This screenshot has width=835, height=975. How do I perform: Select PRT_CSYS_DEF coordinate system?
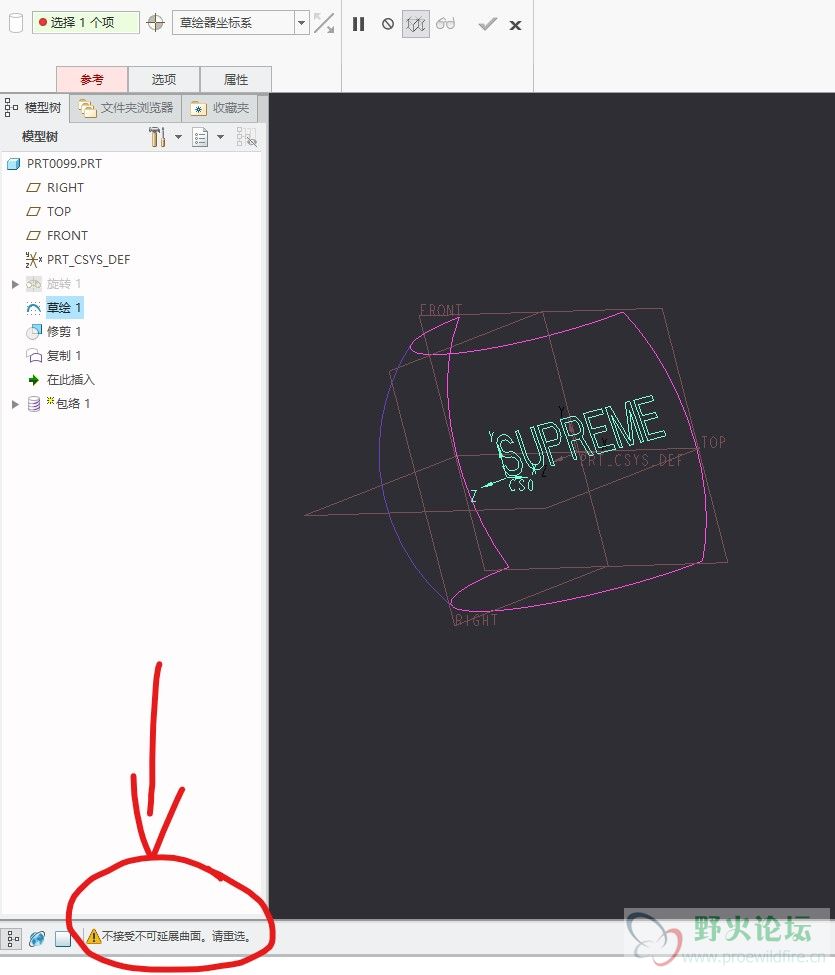[x=88, y=259]
